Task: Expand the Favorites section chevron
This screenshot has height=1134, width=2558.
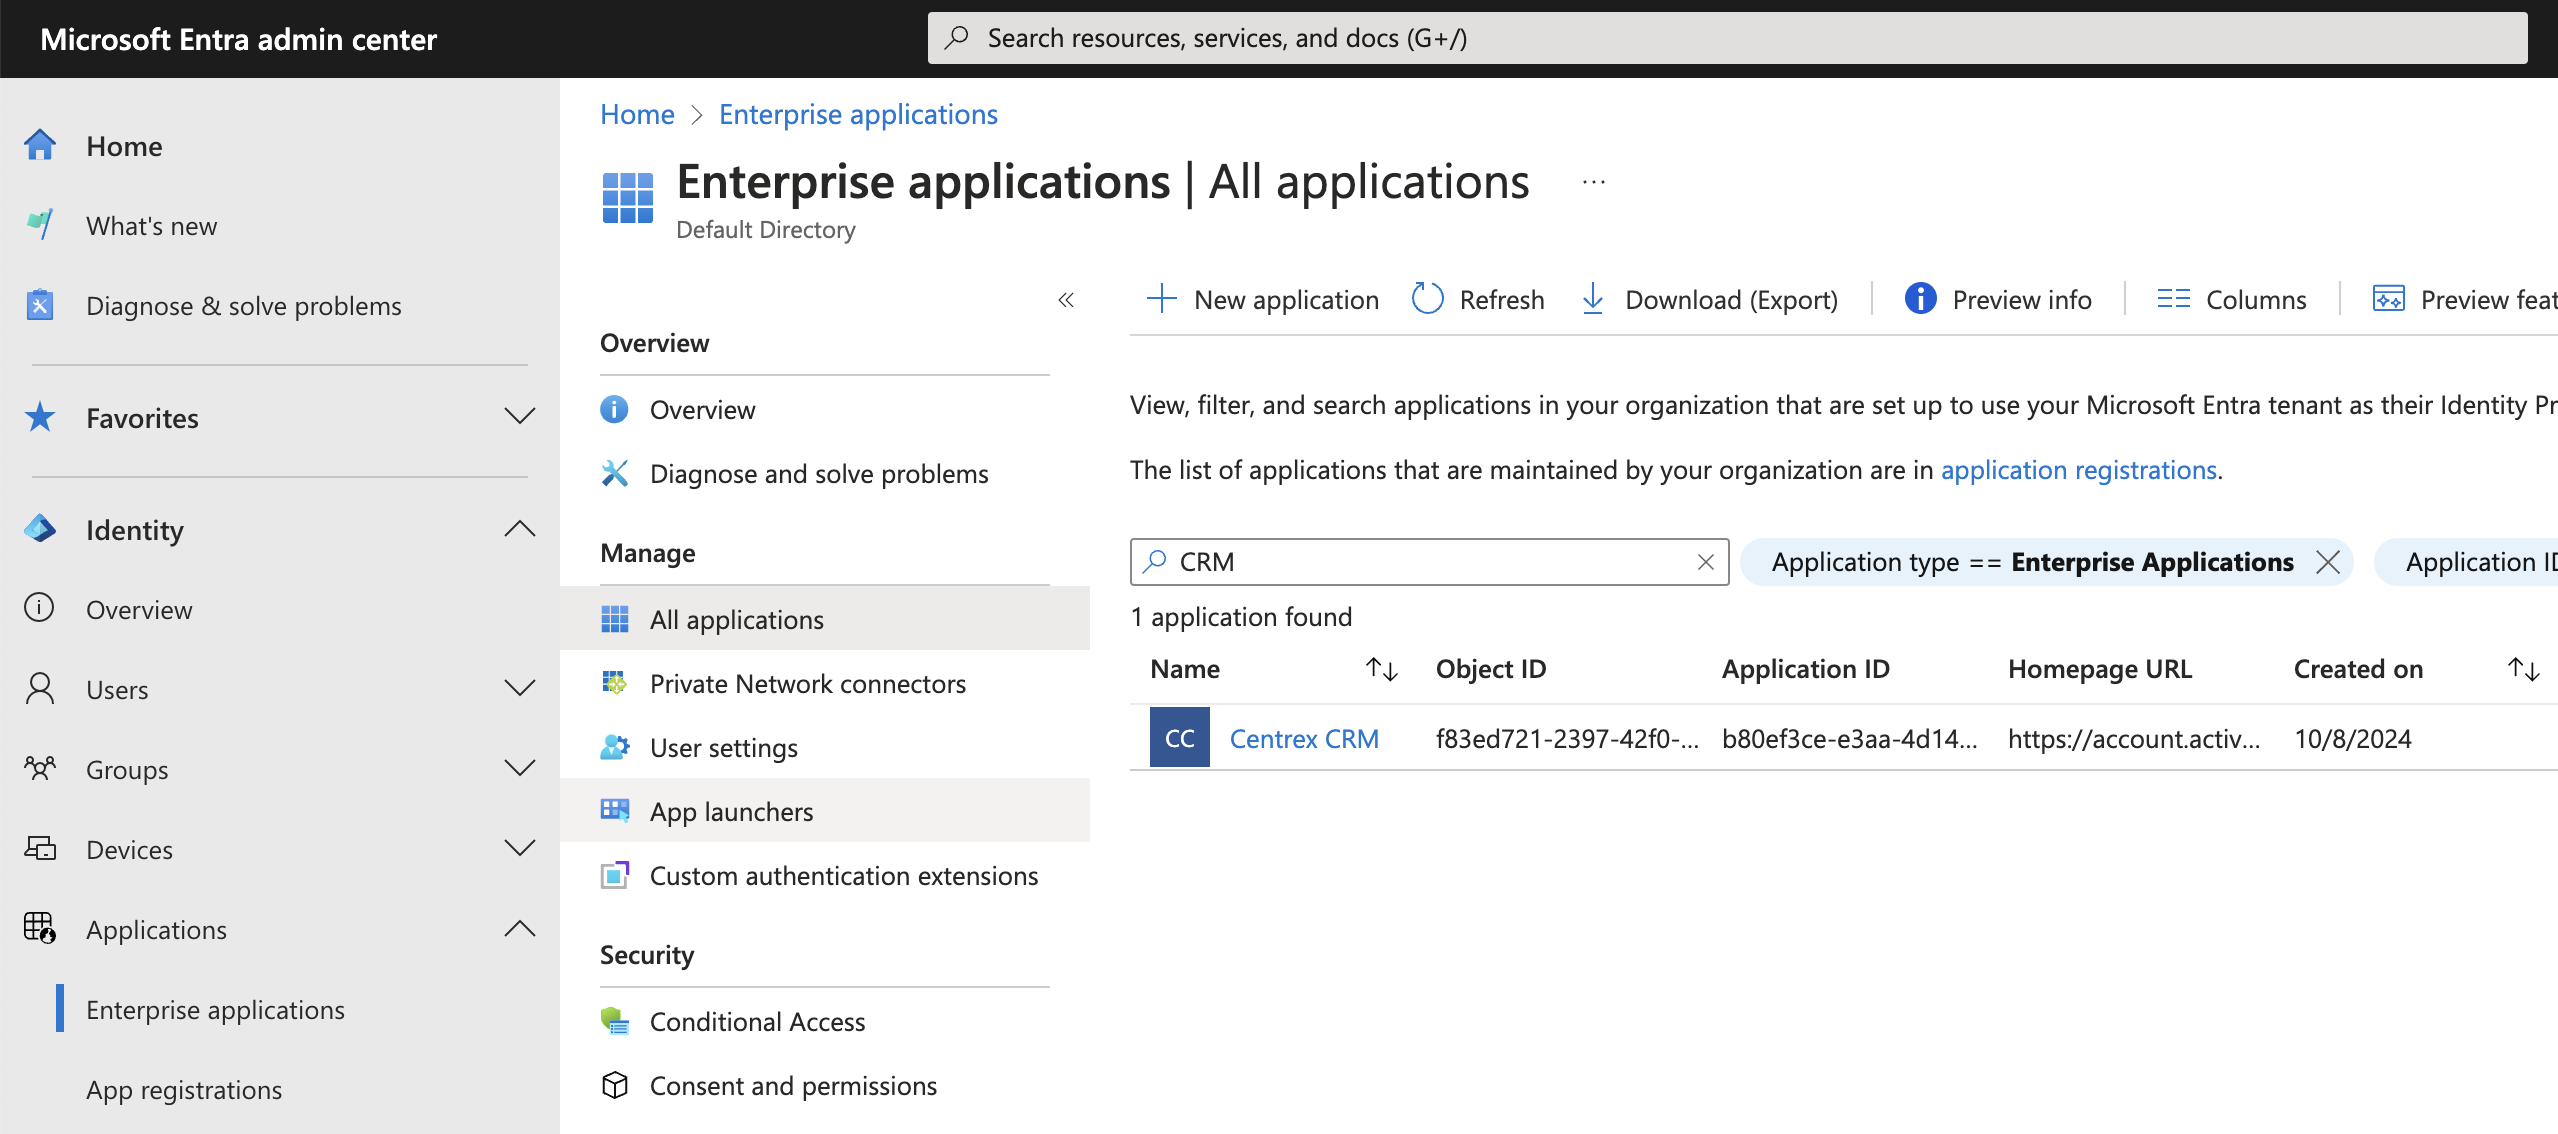Action: tap(520, 417)
